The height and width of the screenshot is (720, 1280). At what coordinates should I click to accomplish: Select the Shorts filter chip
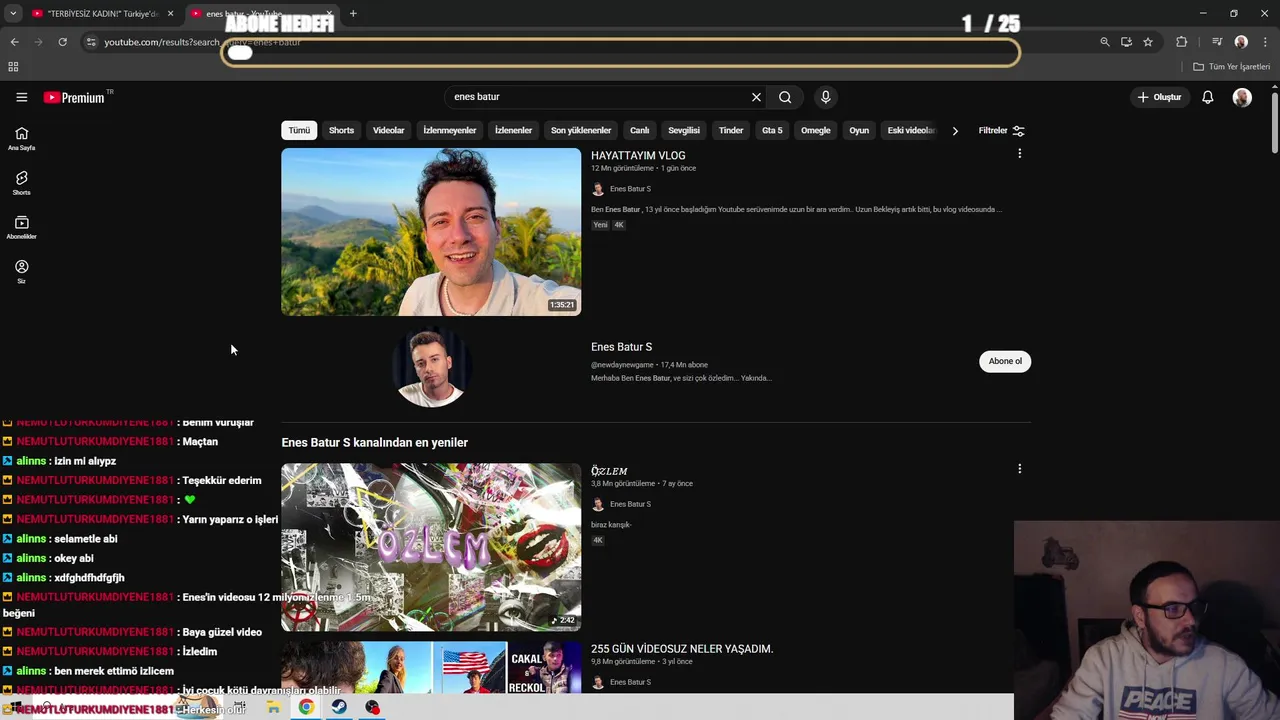click(x=341, y=130)
